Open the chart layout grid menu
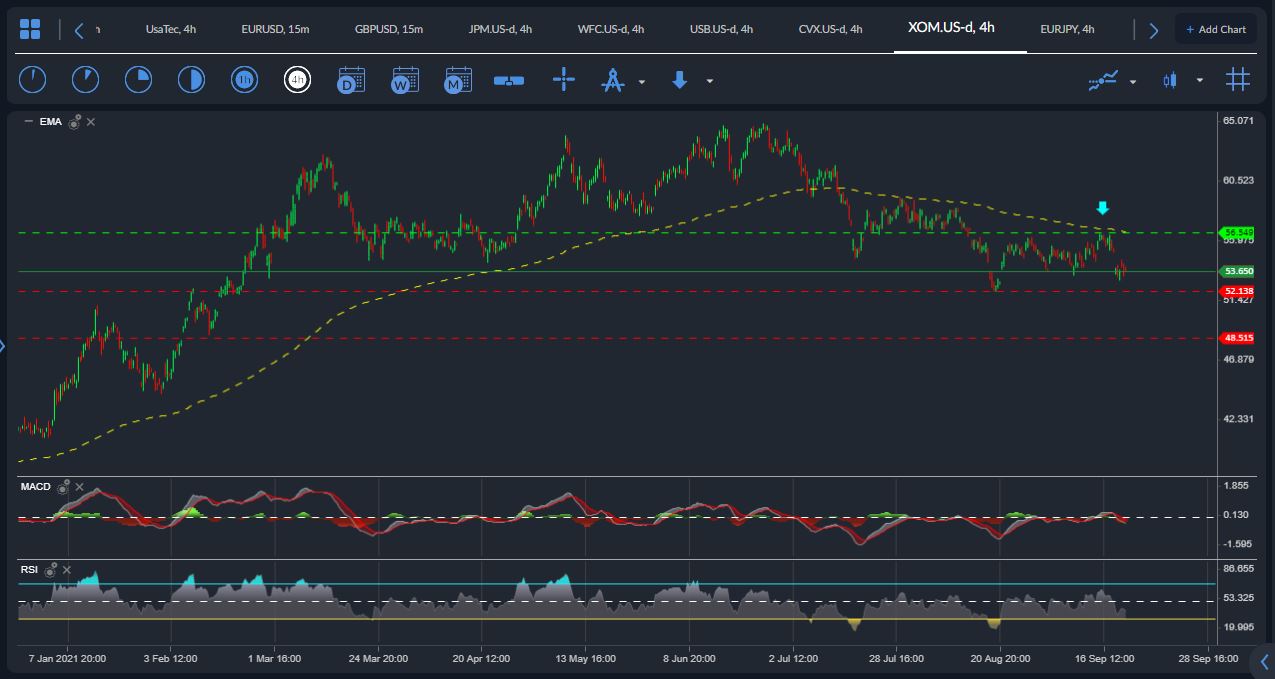 coord(30,29)
